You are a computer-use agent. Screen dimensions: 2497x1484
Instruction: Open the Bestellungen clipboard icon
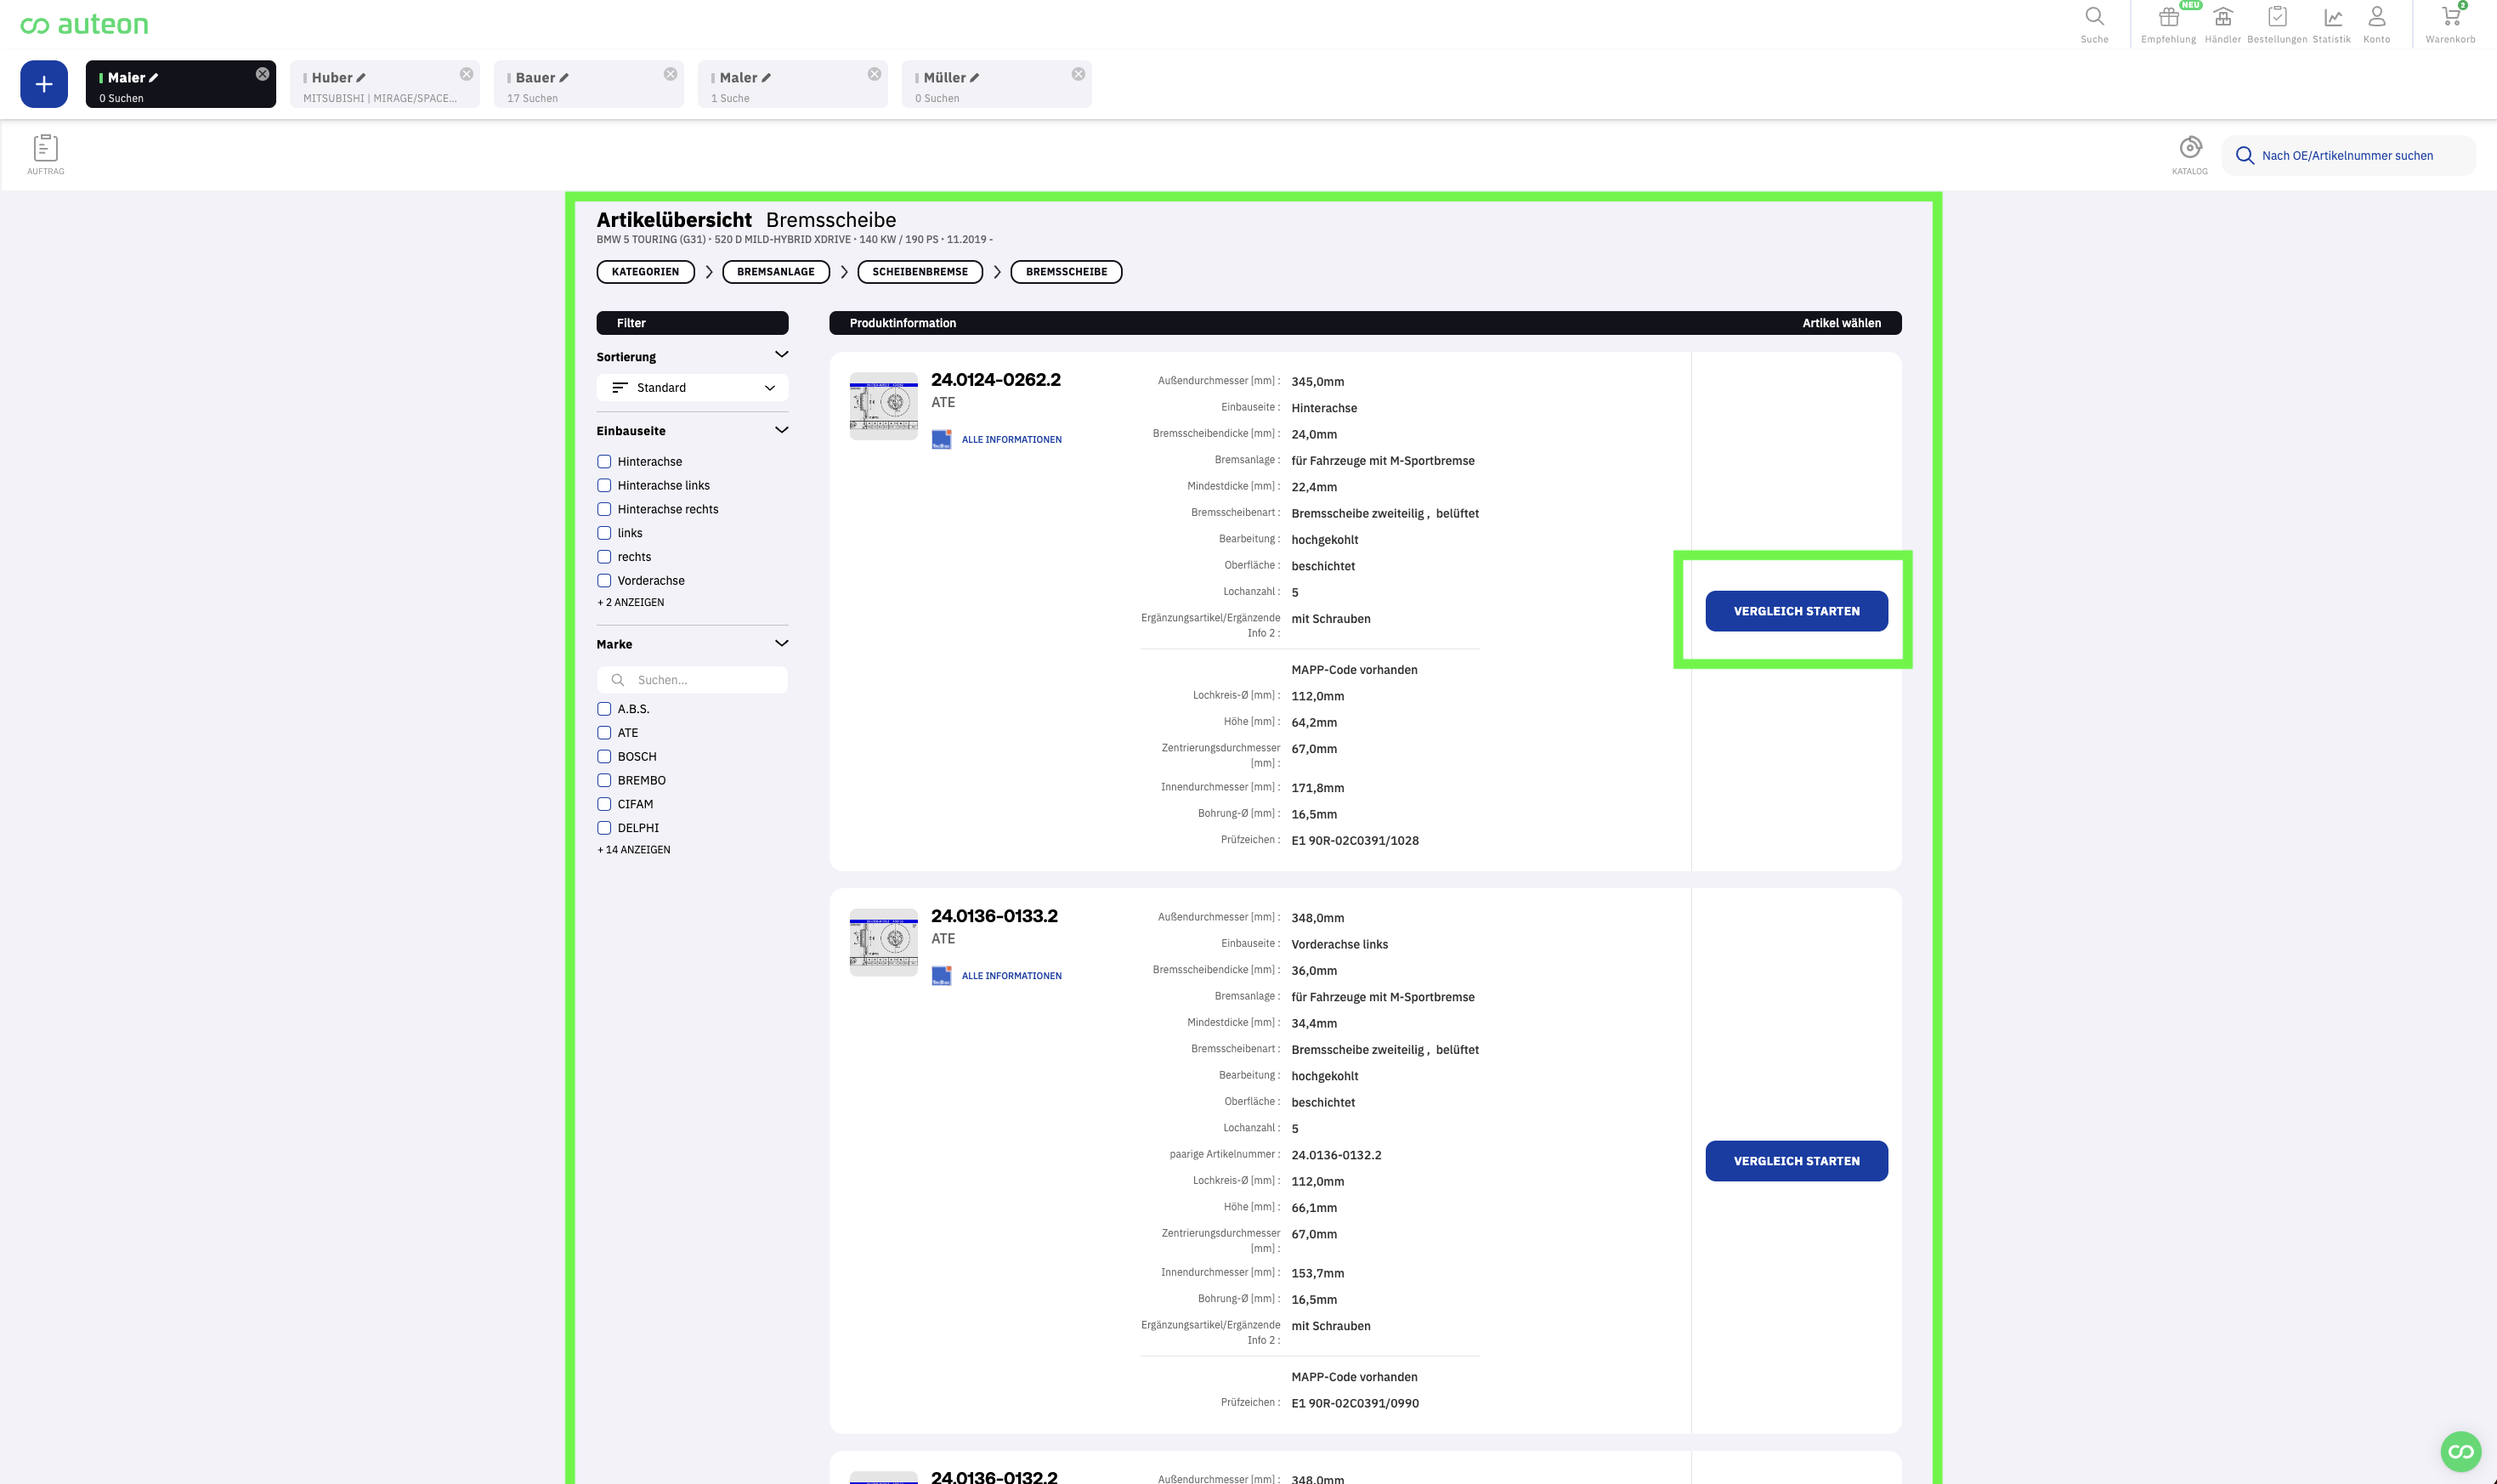[x=2277, y=19]
